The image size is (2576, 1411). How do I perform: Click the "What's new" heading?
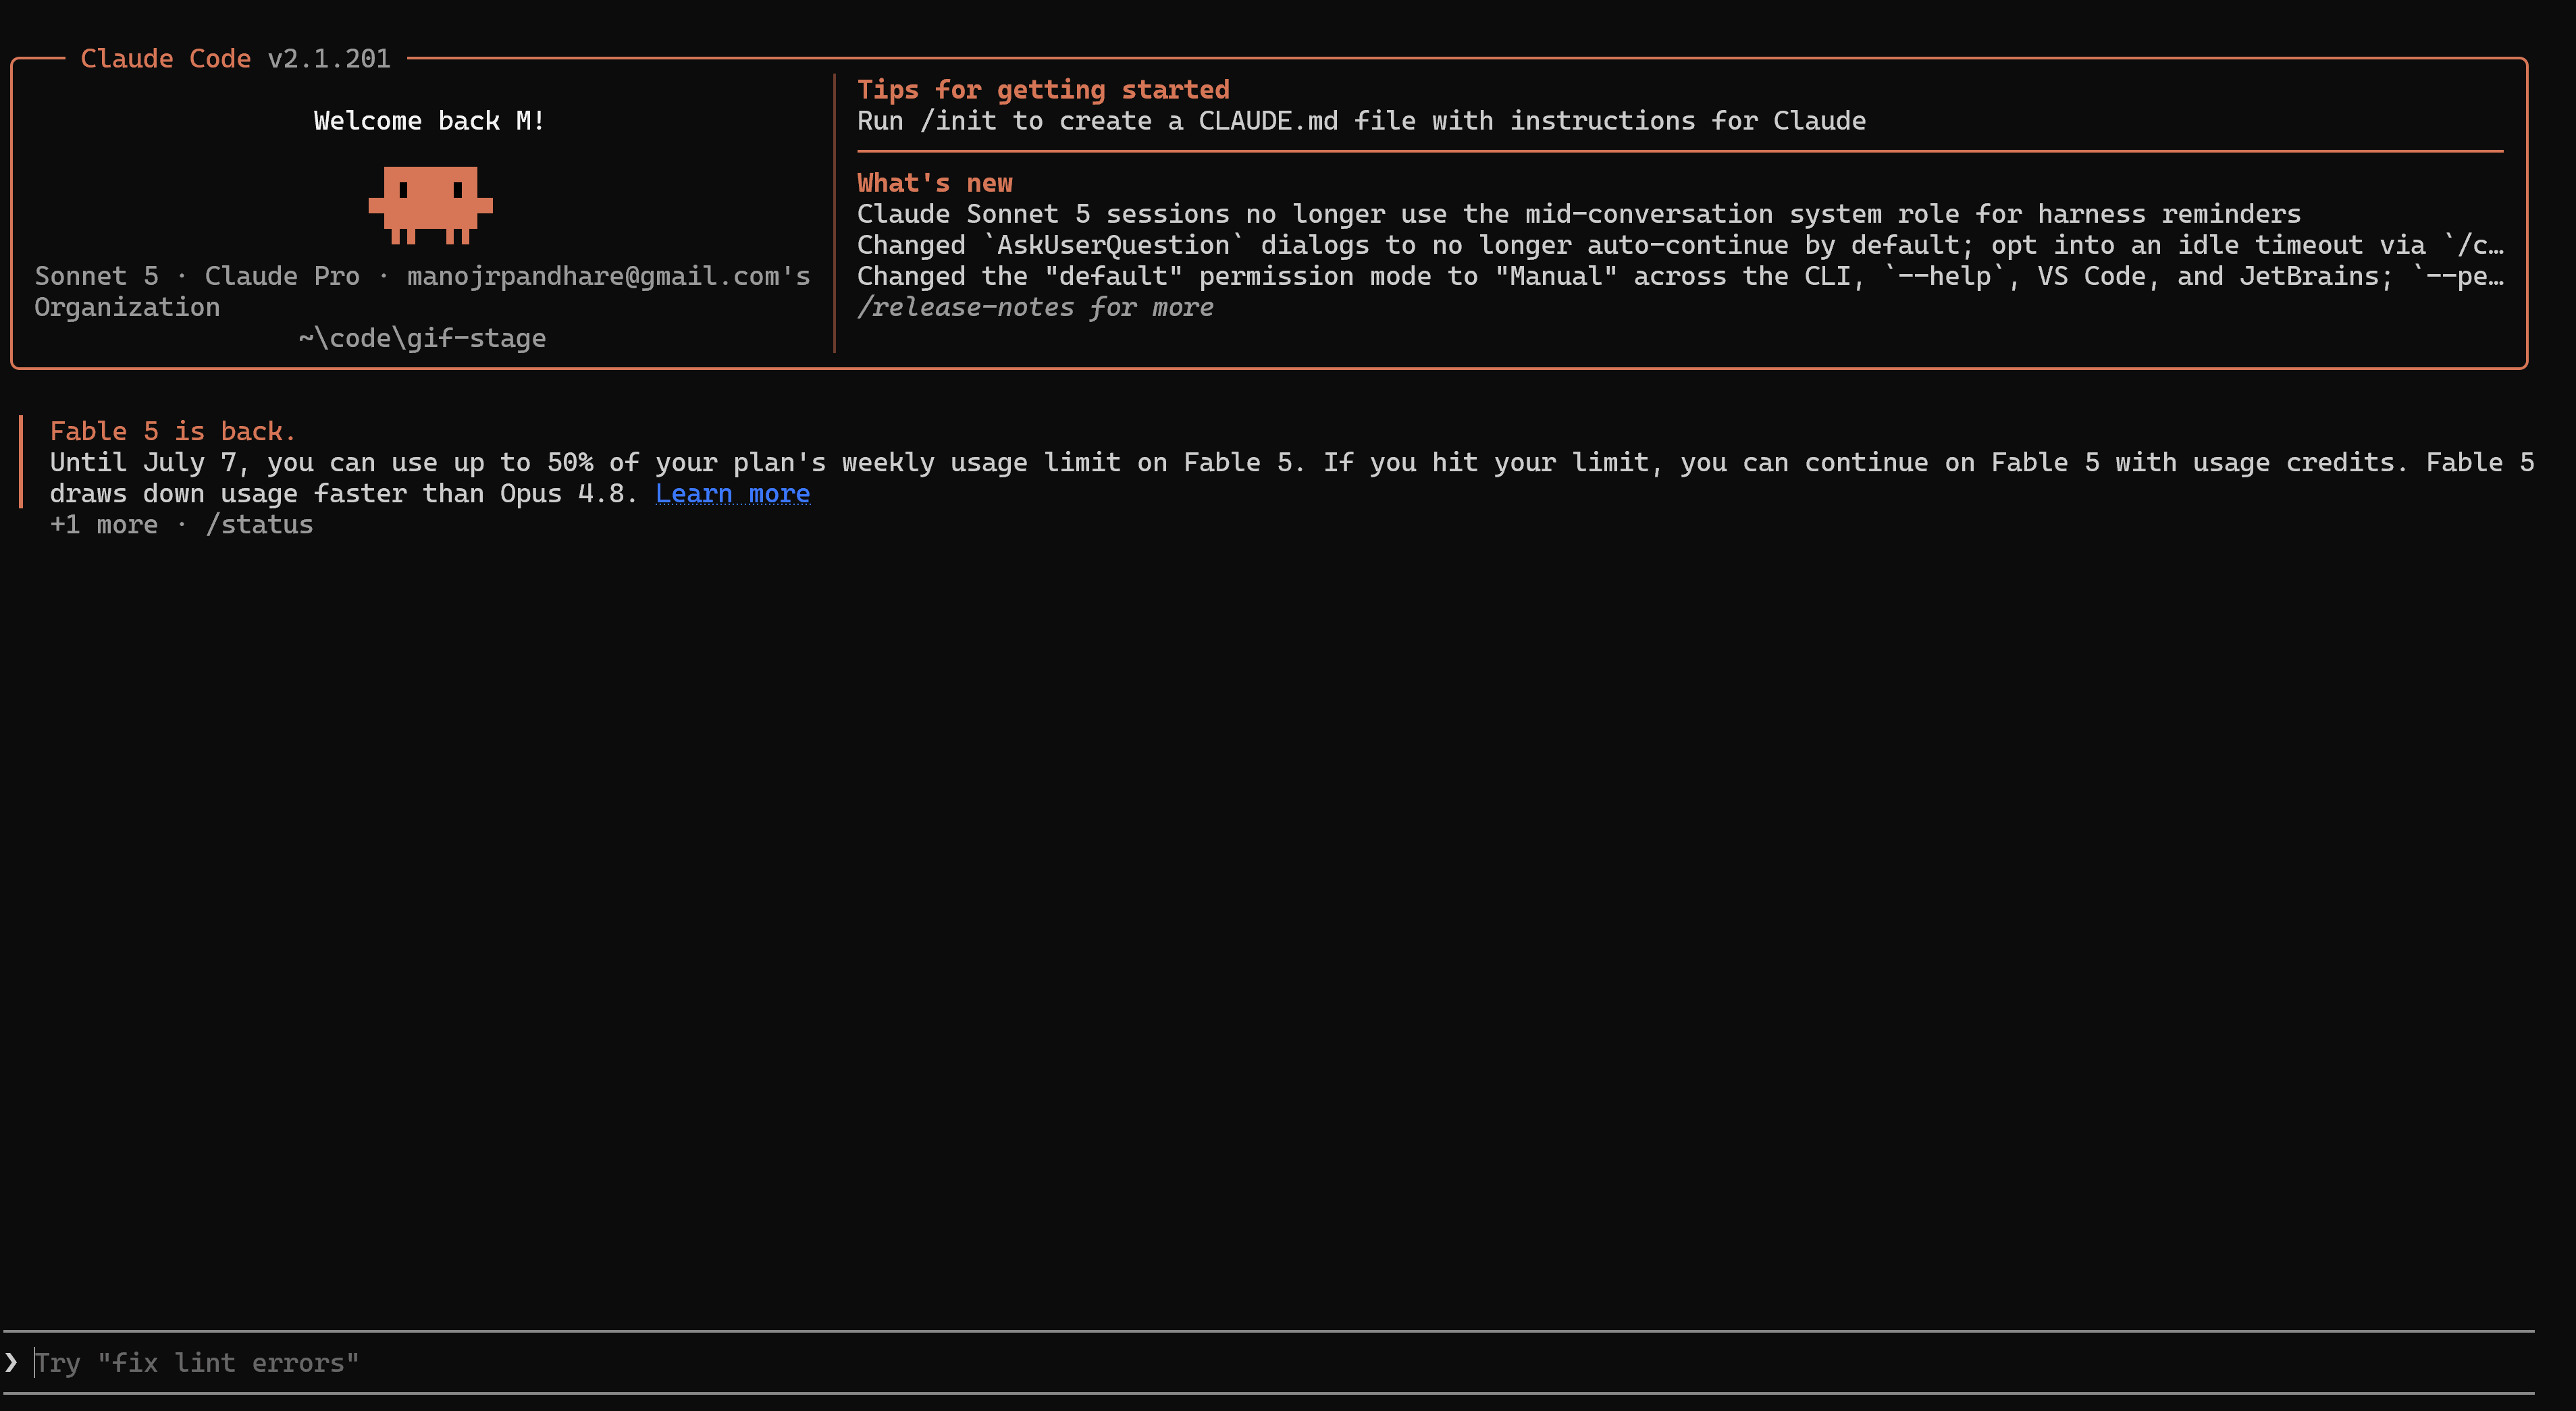click(x=935, y=183)
